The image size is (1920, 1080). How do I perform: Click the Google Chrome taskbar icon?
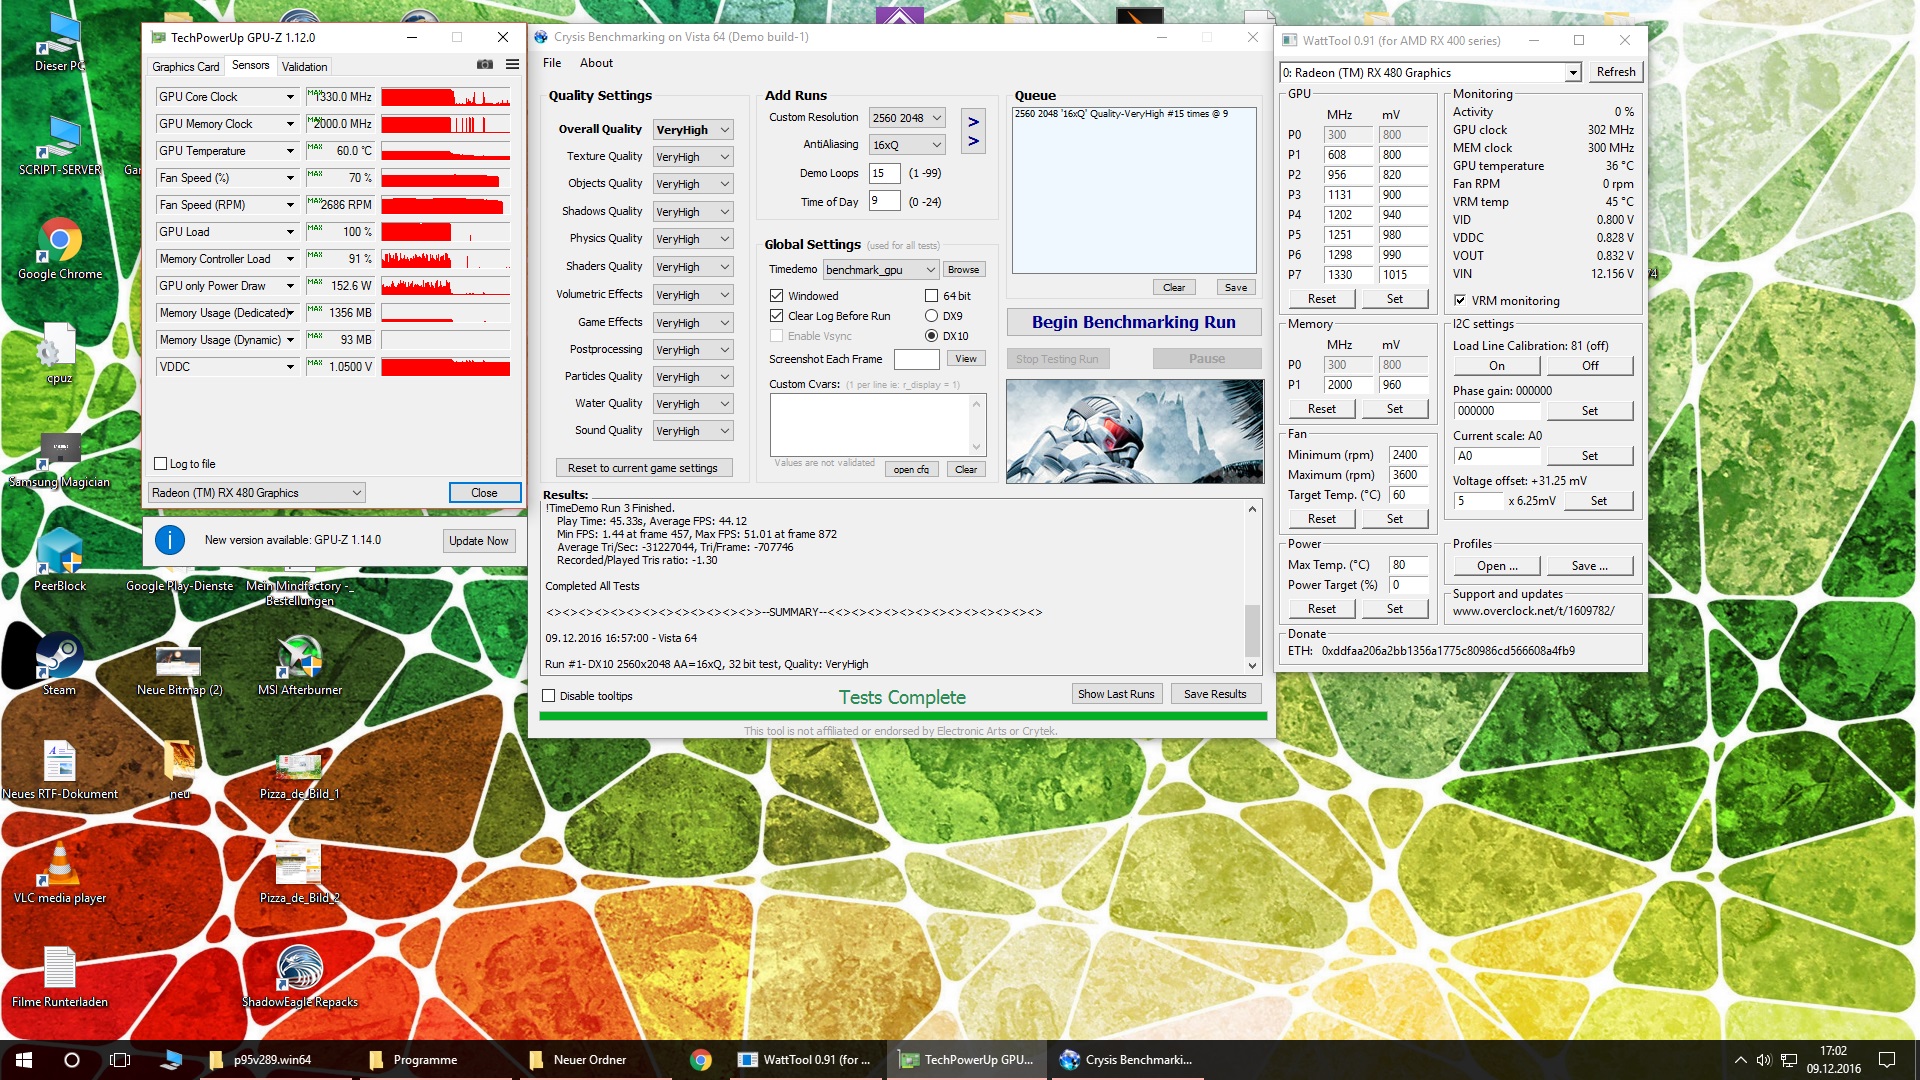700,1060
